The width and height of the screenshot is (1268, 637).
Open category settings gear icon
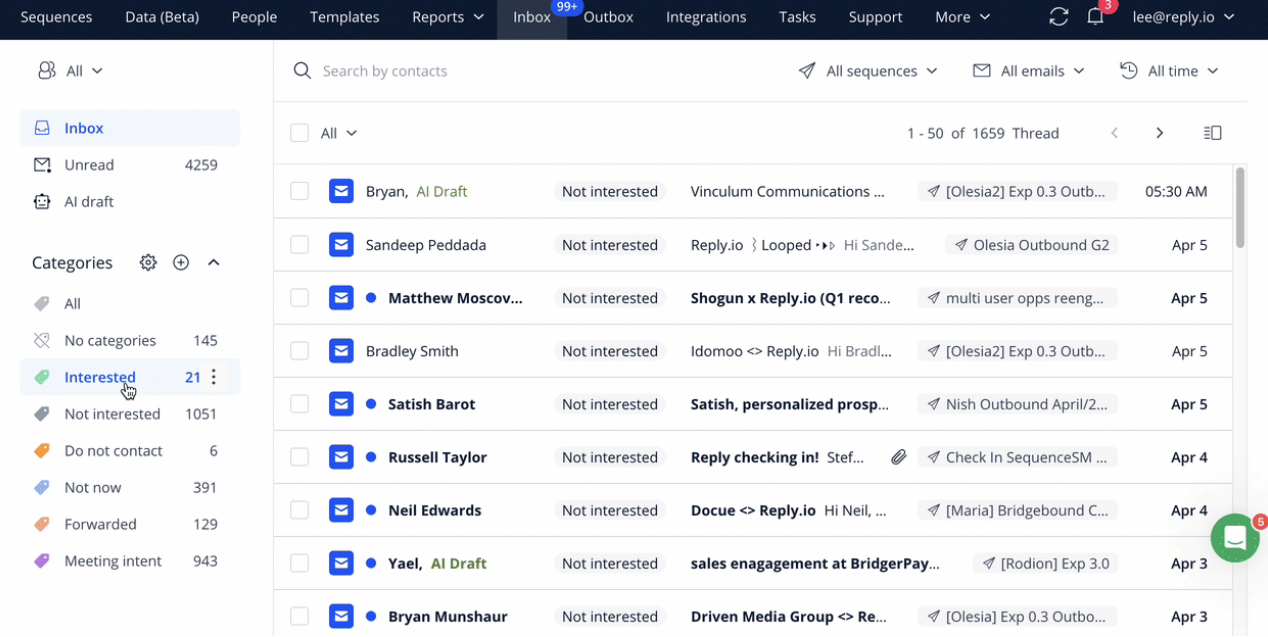tap(148, 262)
